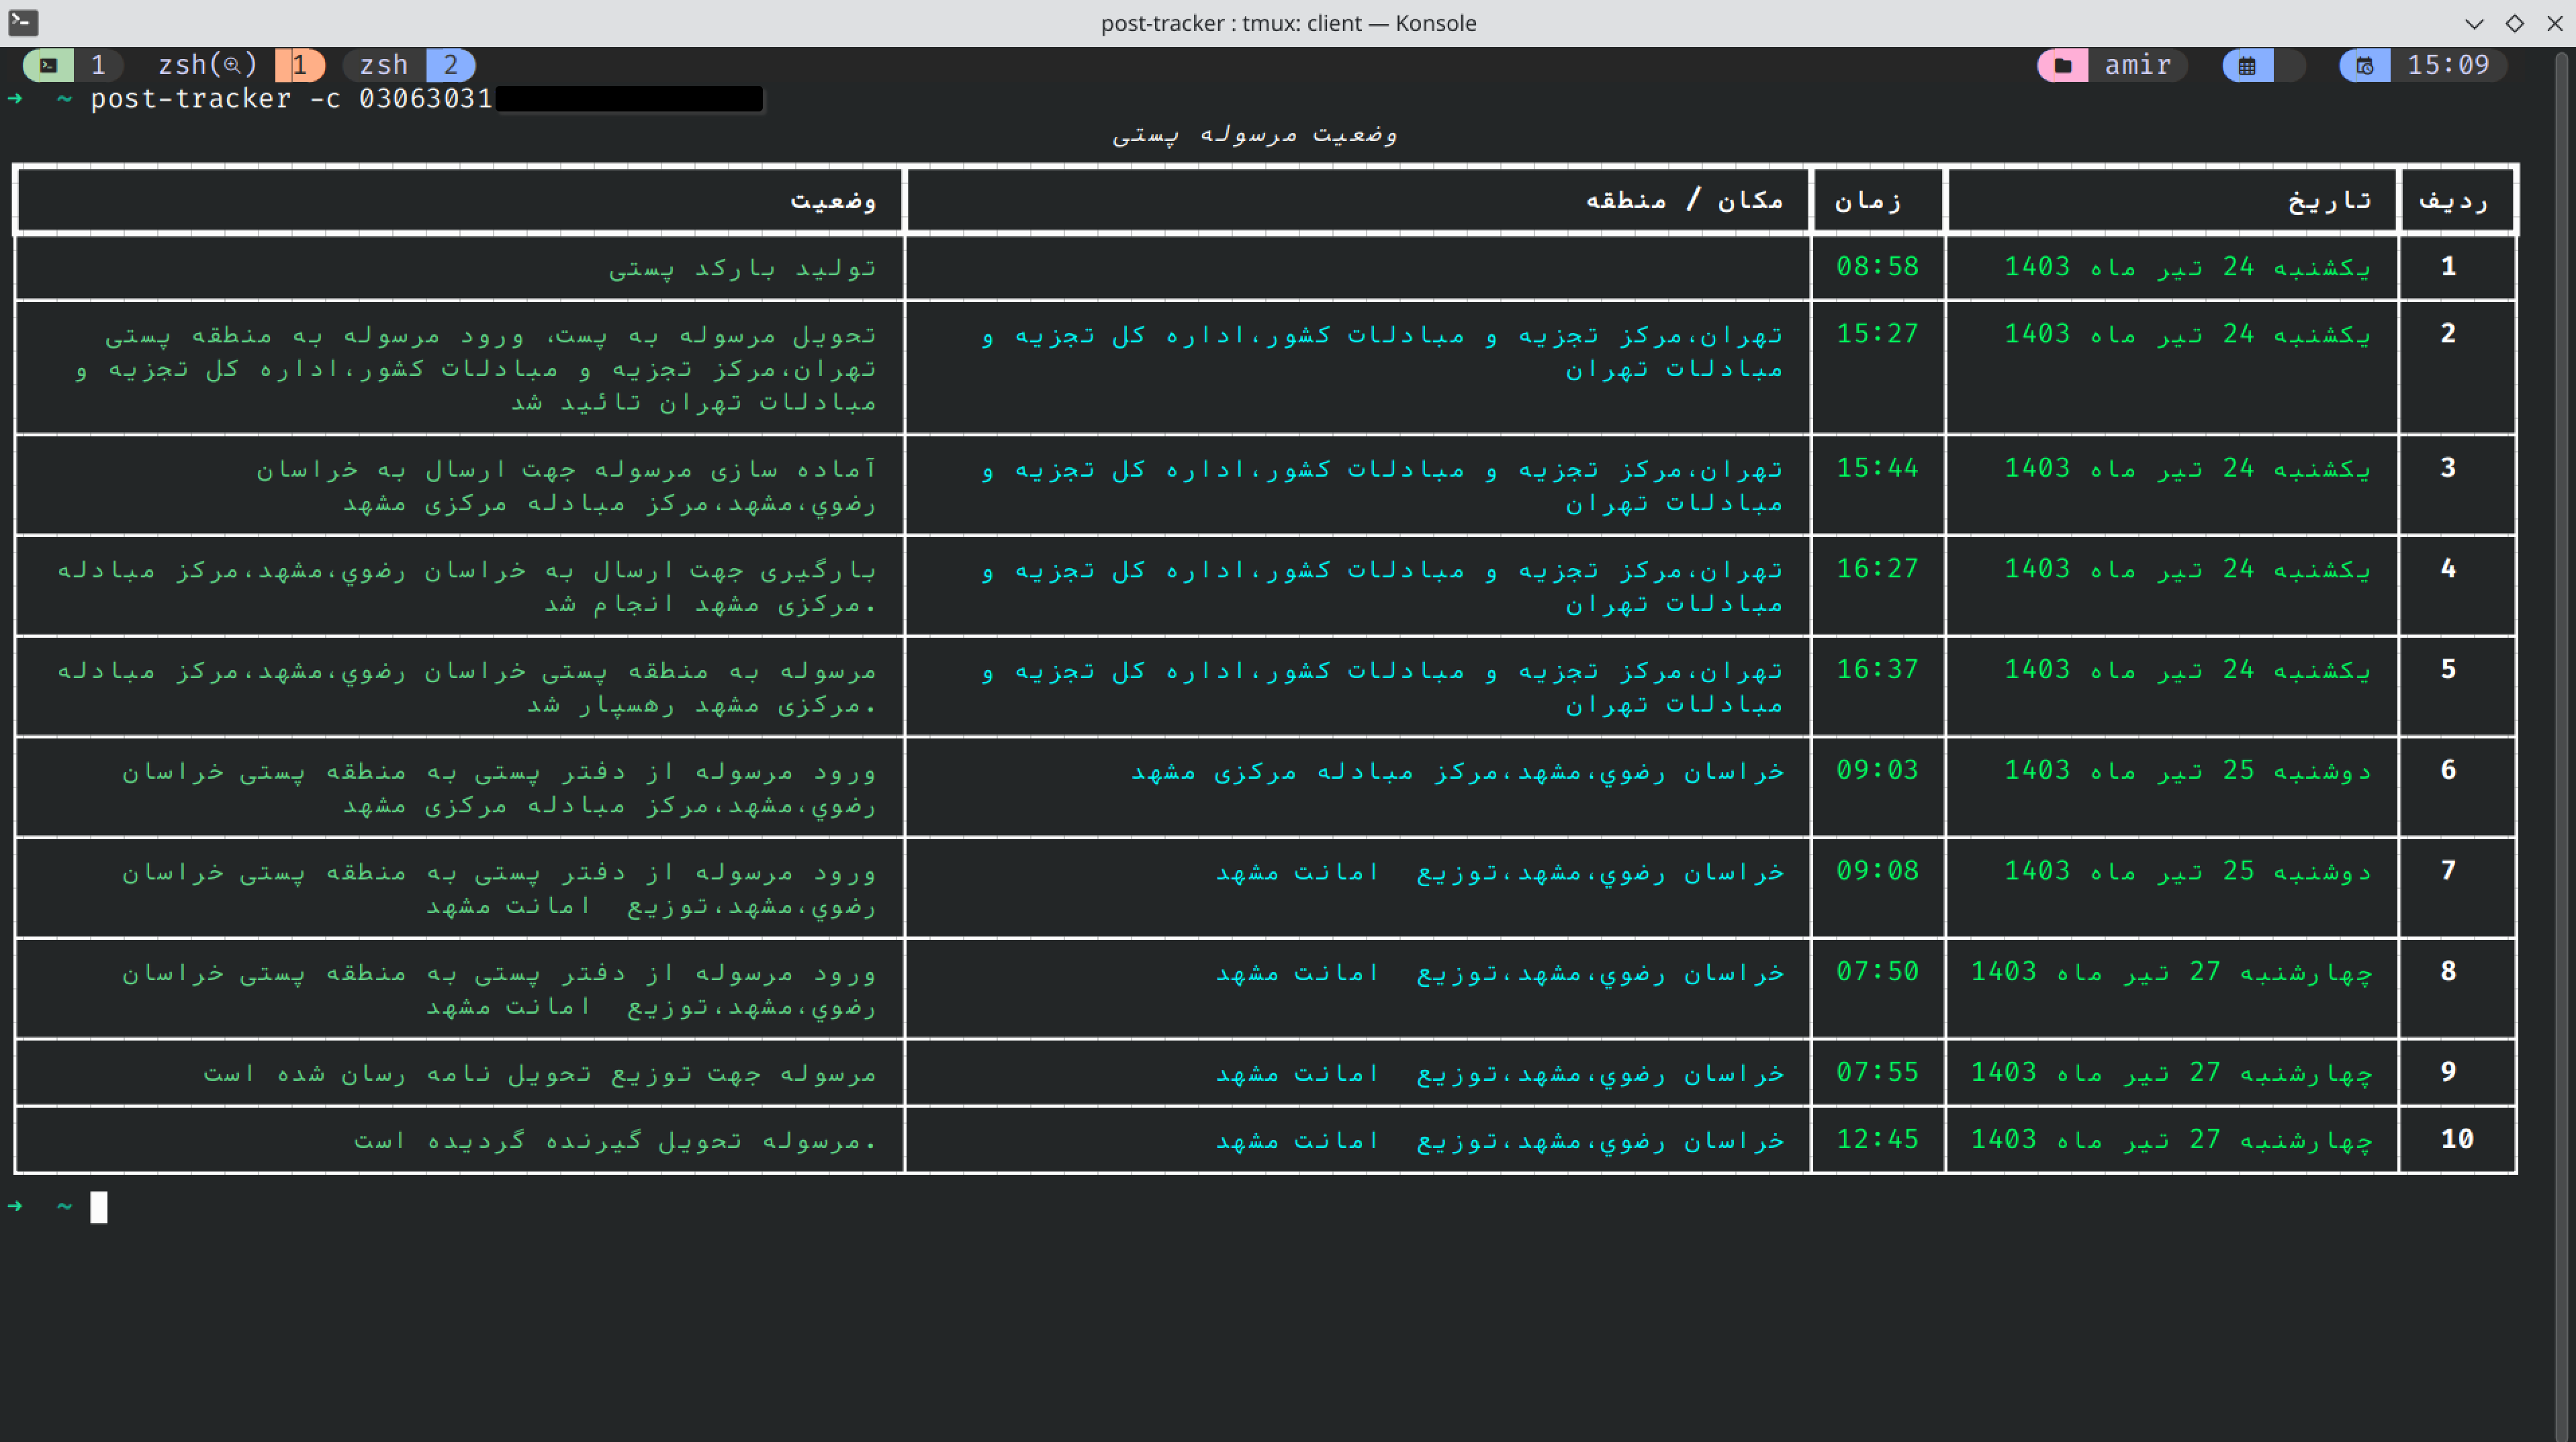Viewport: 2576px width, 1442px height.
Task: Click the green tmux session terminal icon
Action: [48, 66]
